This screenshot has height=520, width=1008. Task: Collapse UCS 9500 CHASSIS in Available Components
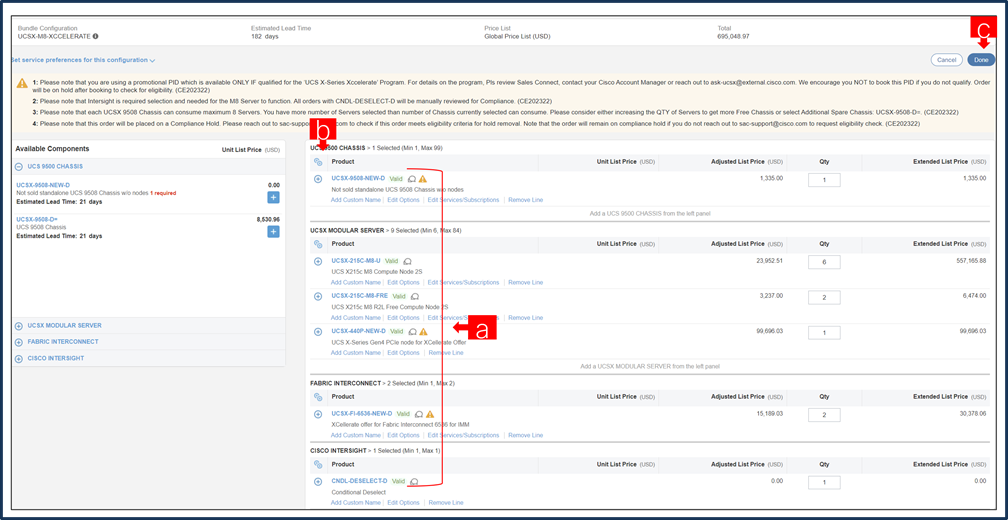19,166
